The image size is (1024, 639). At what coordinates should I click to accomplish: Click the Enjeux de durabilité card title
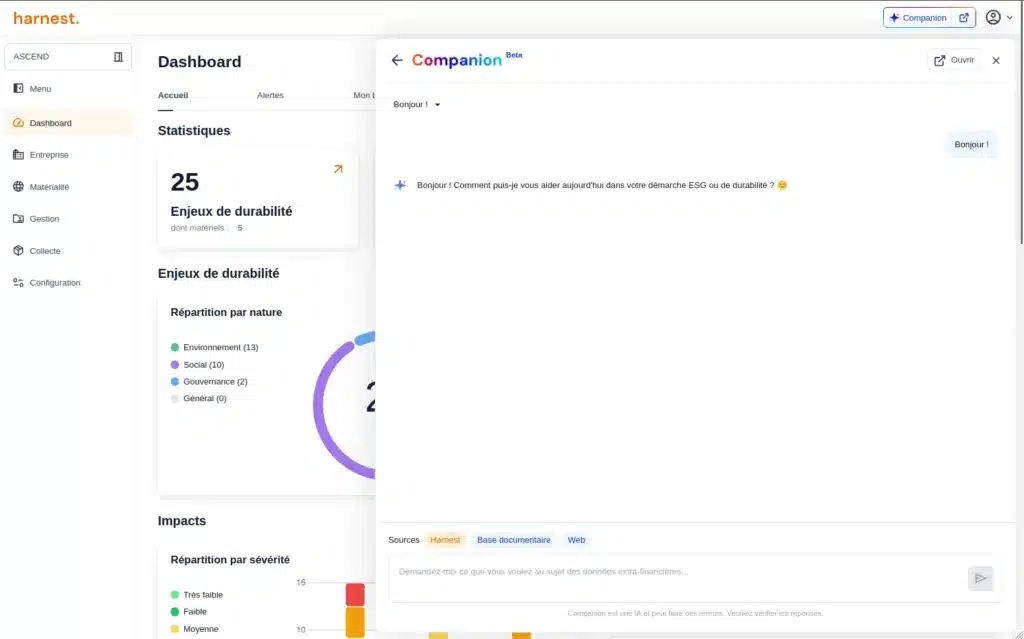[x=231, y=212]
